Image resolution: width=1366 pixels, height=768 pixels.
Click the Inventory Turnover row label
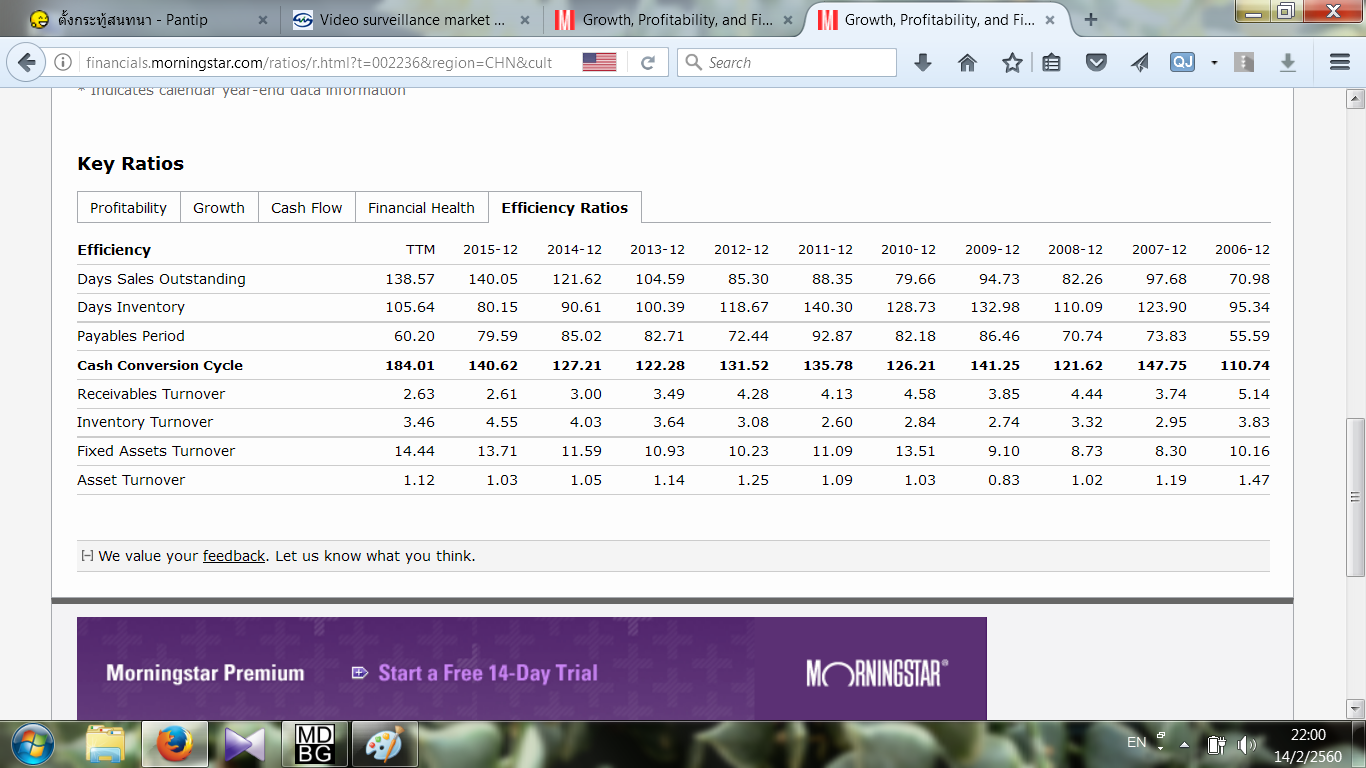(x=145, y=422)
